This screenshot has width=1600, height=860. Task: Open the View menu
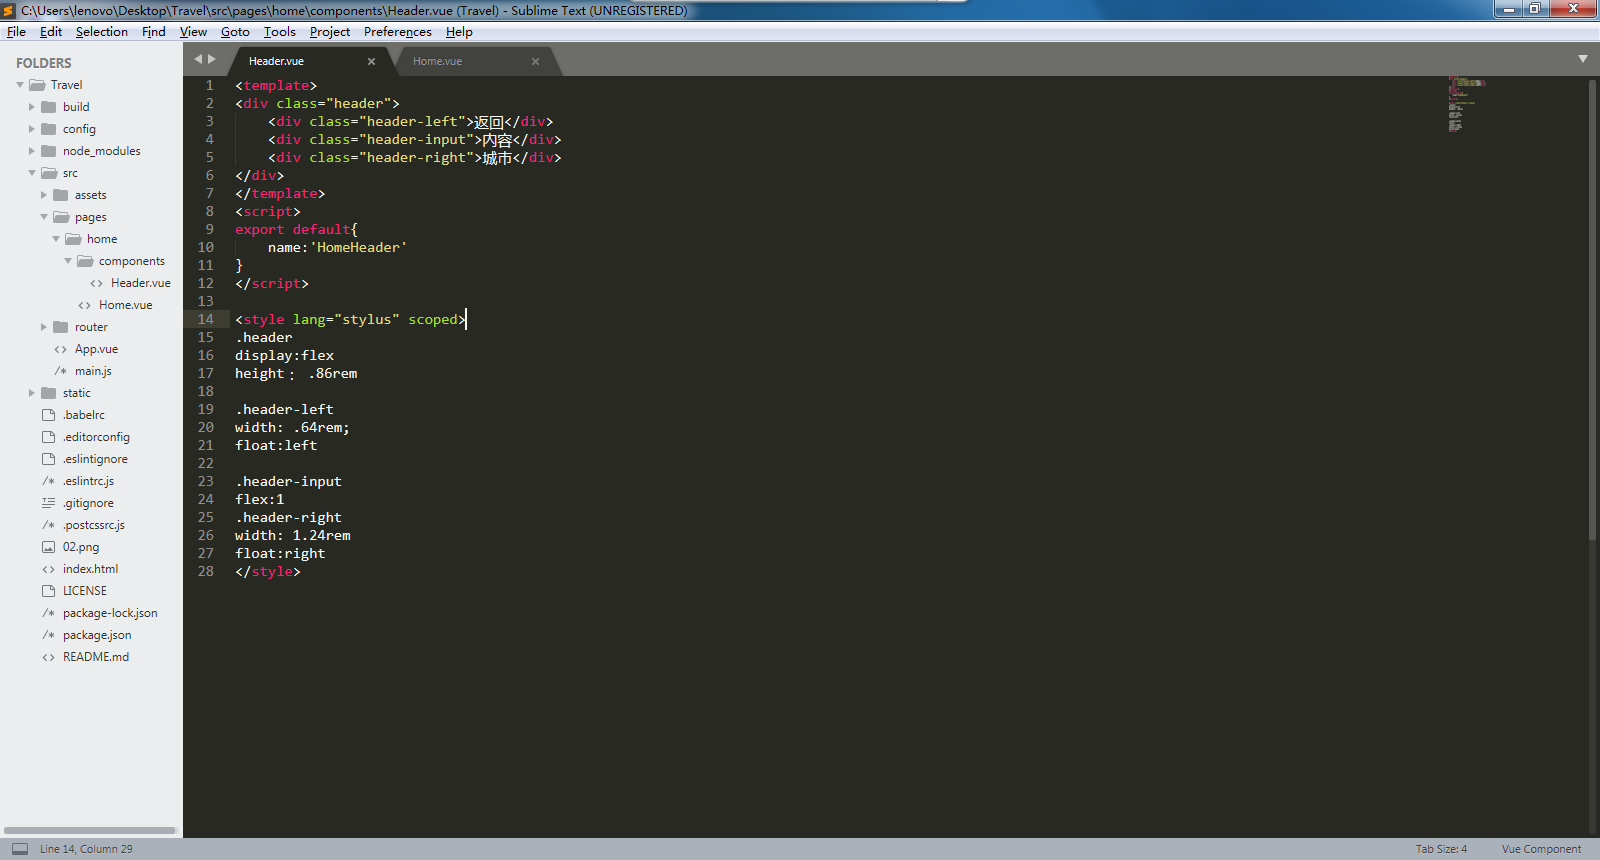point(193,32)
